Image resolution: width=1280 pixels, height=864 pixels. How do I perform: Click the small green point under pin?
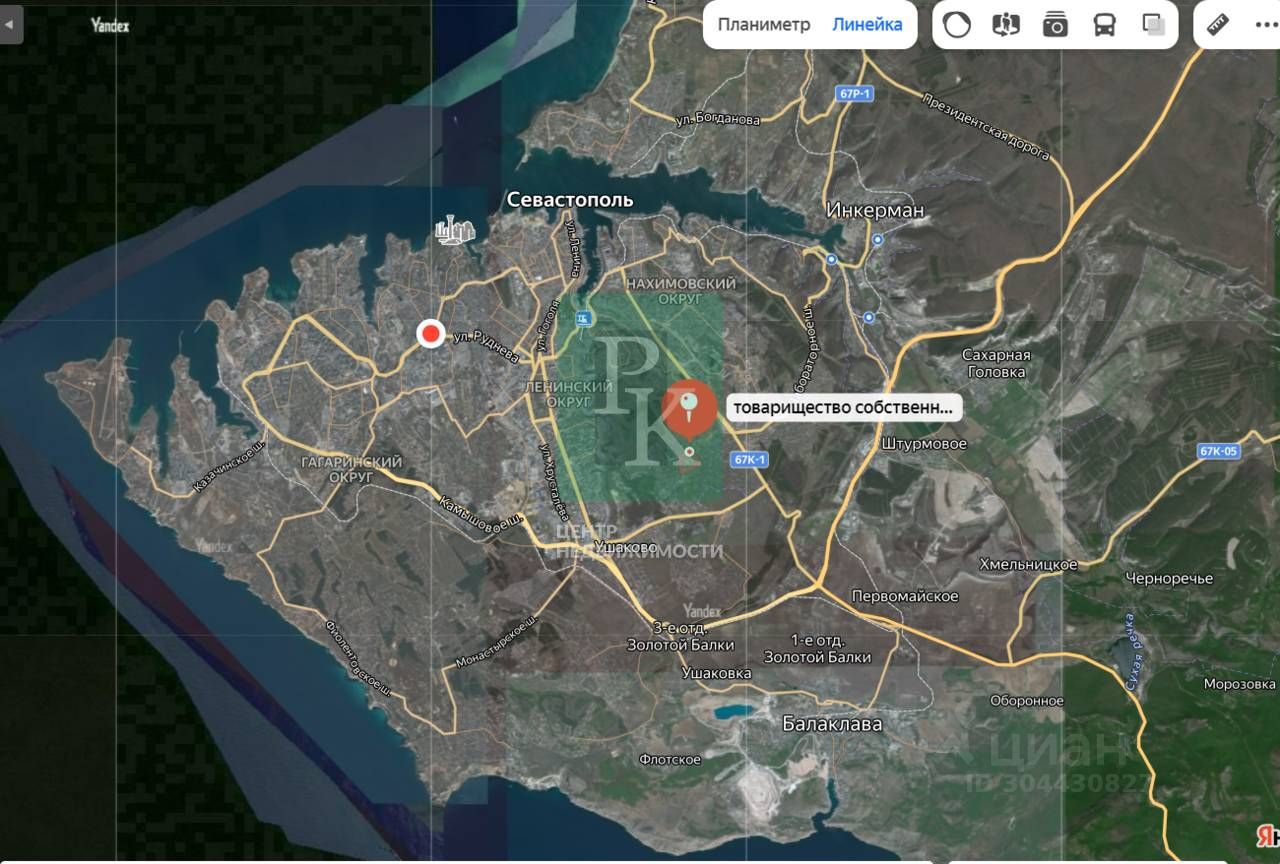tap(689, 453)
